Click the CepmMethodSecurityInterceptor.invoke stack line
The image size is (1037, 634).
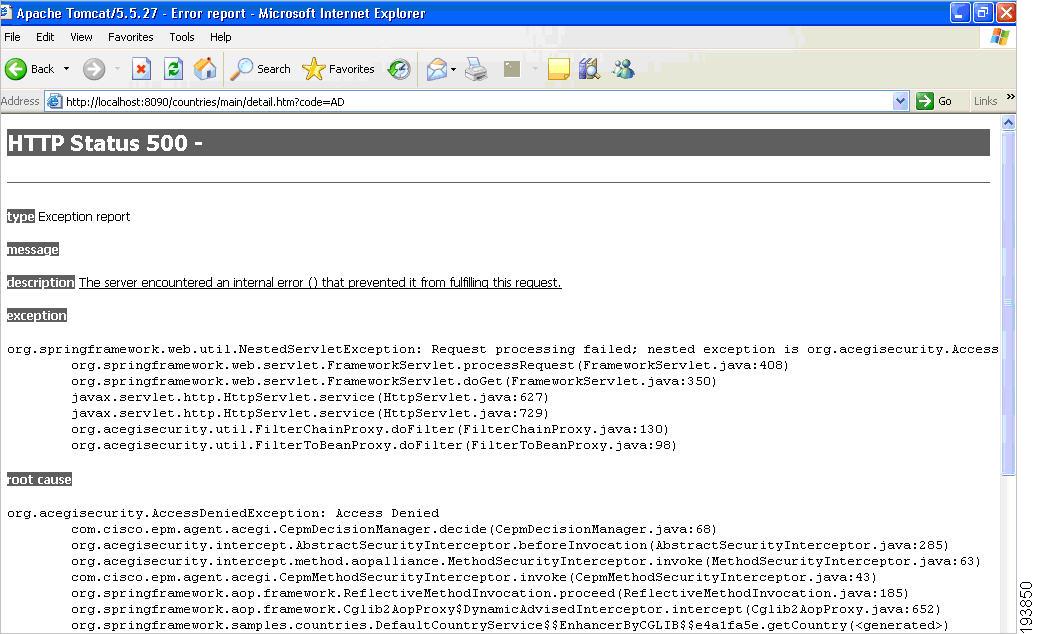tap(474, 577)
